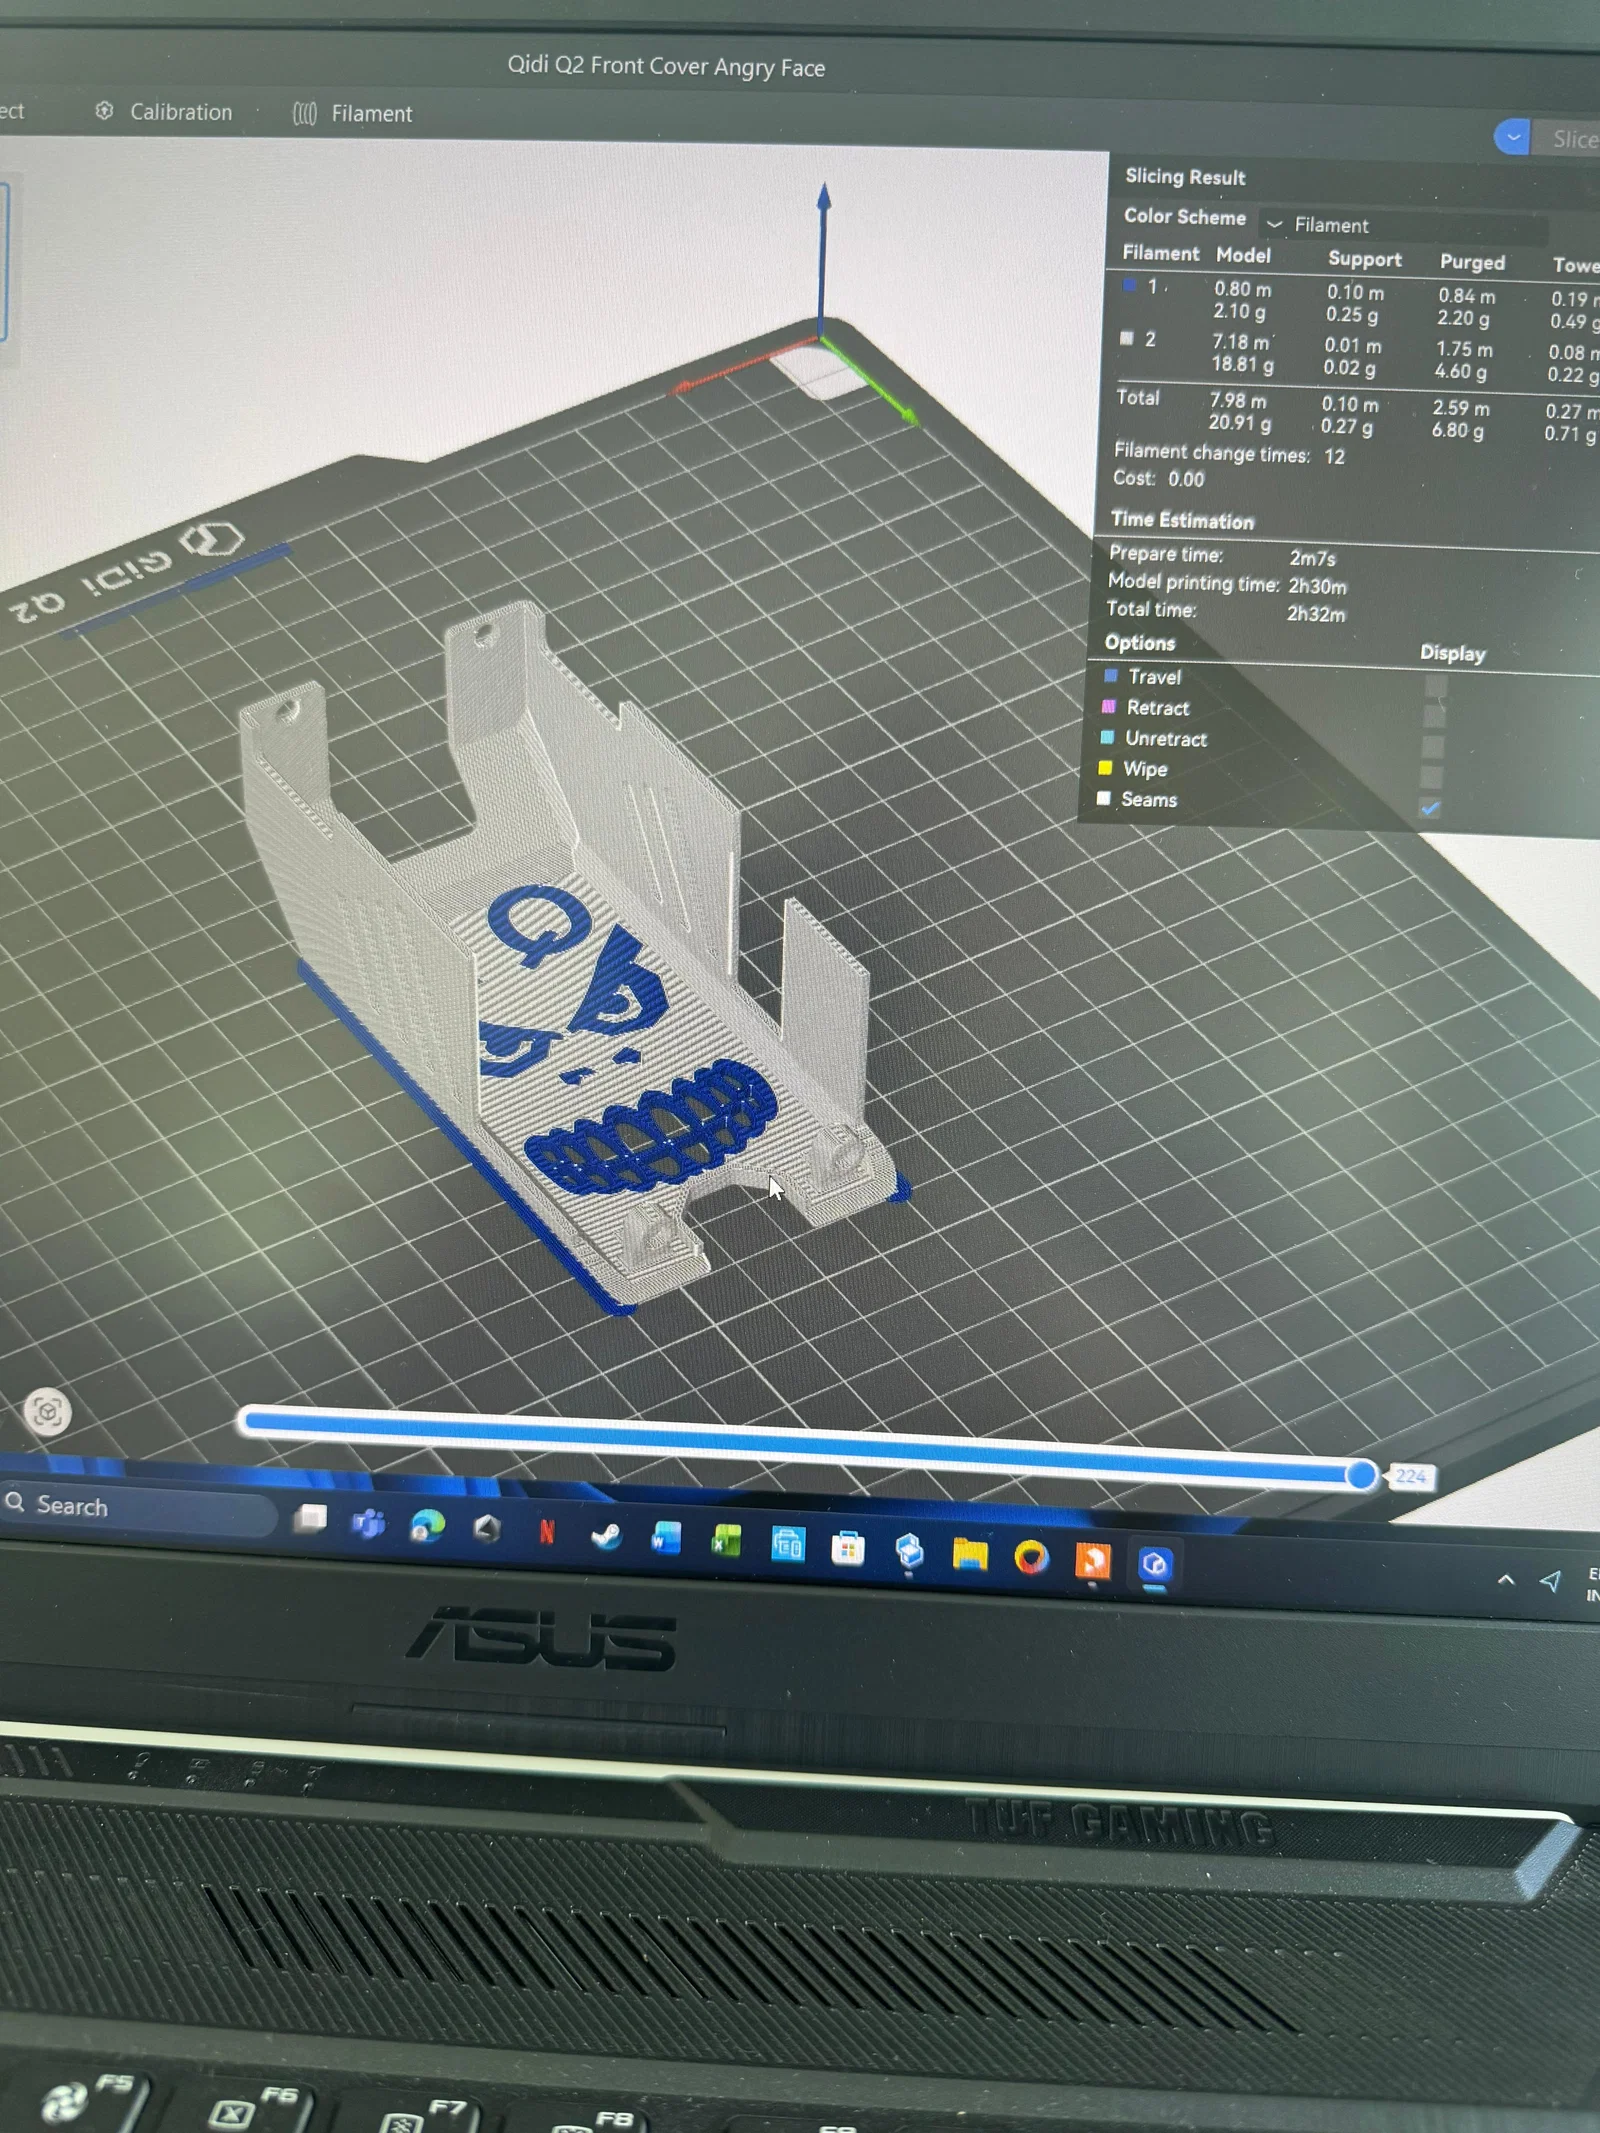
Task: Click the Purged column header
Action: [x=1472, y=262]
